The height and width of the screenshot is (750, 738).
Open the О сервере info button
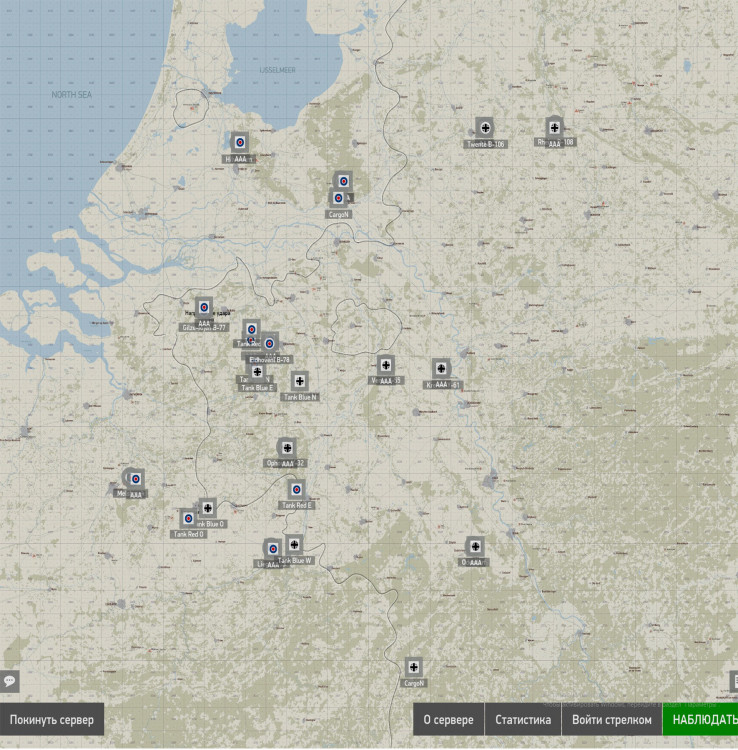[449, 719]
